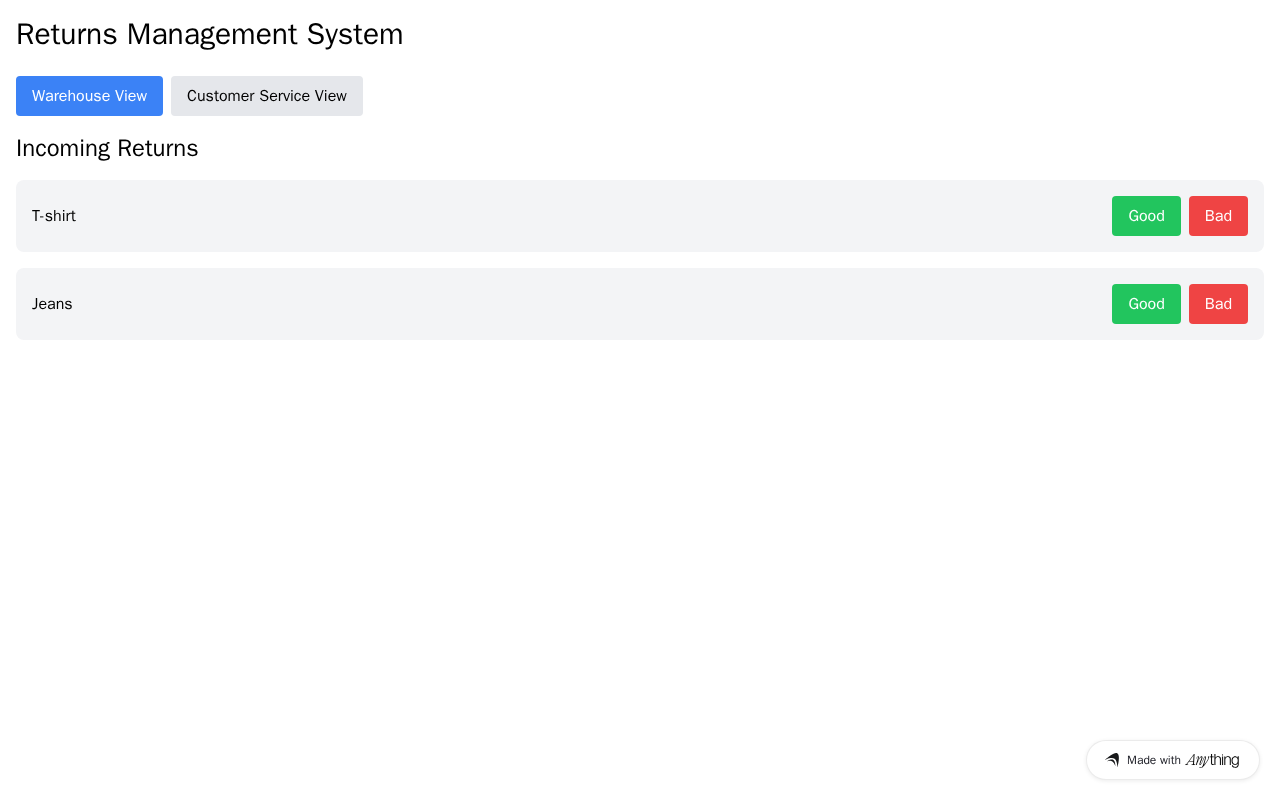Click the word "Incoming" in the subheading
The height and width of the screenshot is (800, 1280).
[63, 148]
